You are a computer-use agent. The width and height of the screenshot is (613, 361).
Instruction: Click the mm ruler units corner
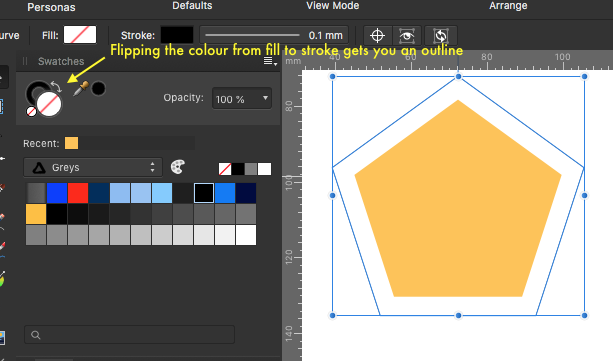pyautogui.click(x=293, y=61)
